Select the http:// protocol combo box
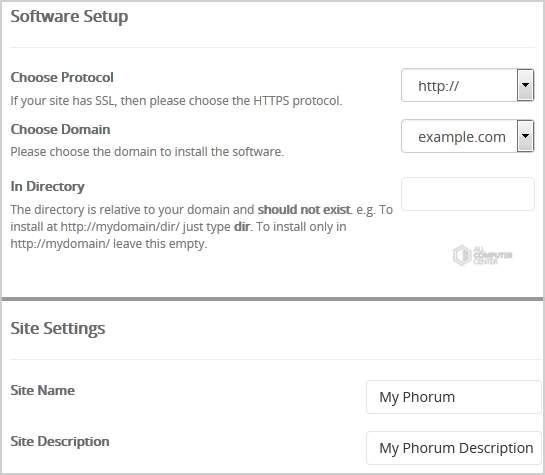The width and height of the screenshot is (545, 475). 467,85
